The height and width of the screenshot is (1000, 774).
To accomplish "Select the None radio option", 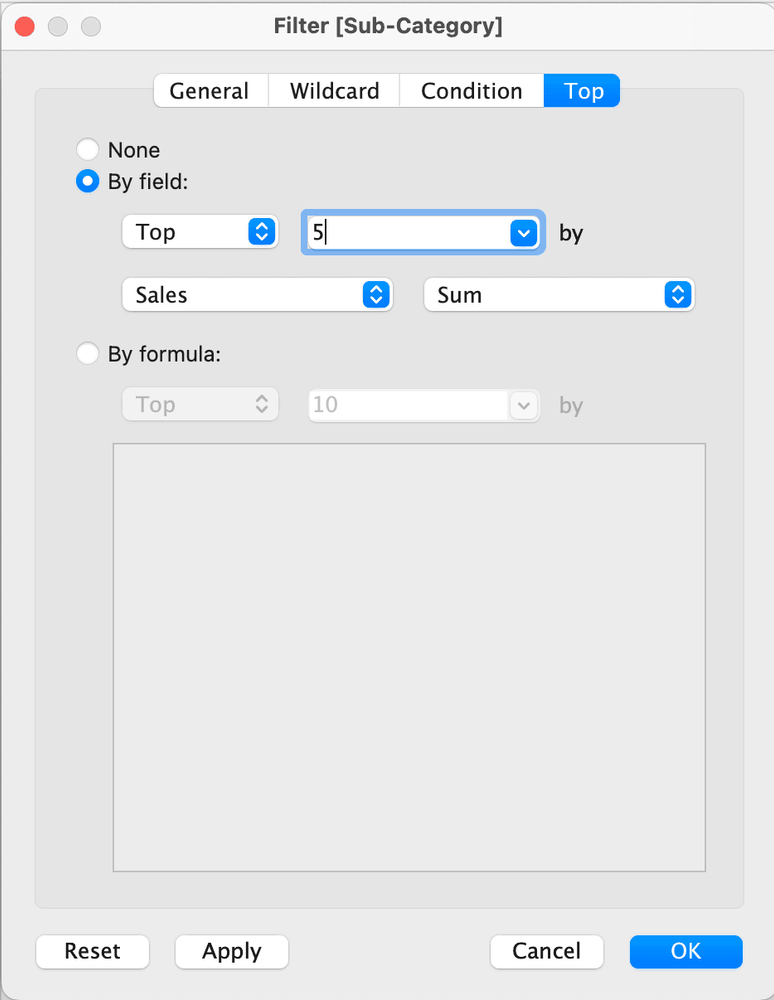I will coord(89,150).
